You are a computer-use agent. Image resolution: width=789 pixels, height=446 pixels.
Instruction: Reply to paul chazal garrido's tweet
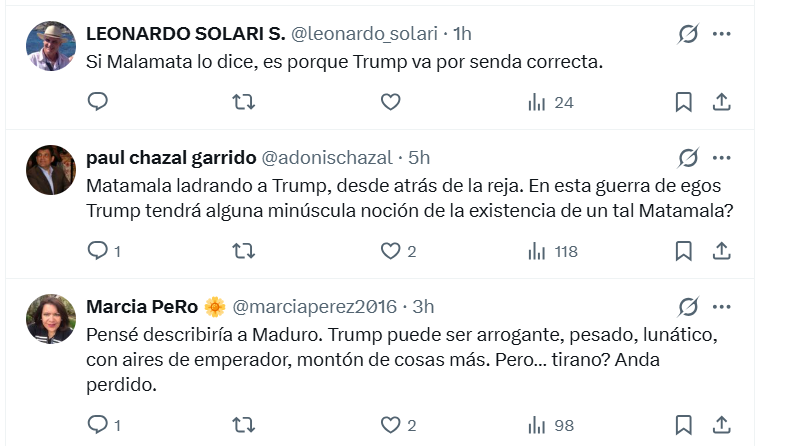click(97, 251)
